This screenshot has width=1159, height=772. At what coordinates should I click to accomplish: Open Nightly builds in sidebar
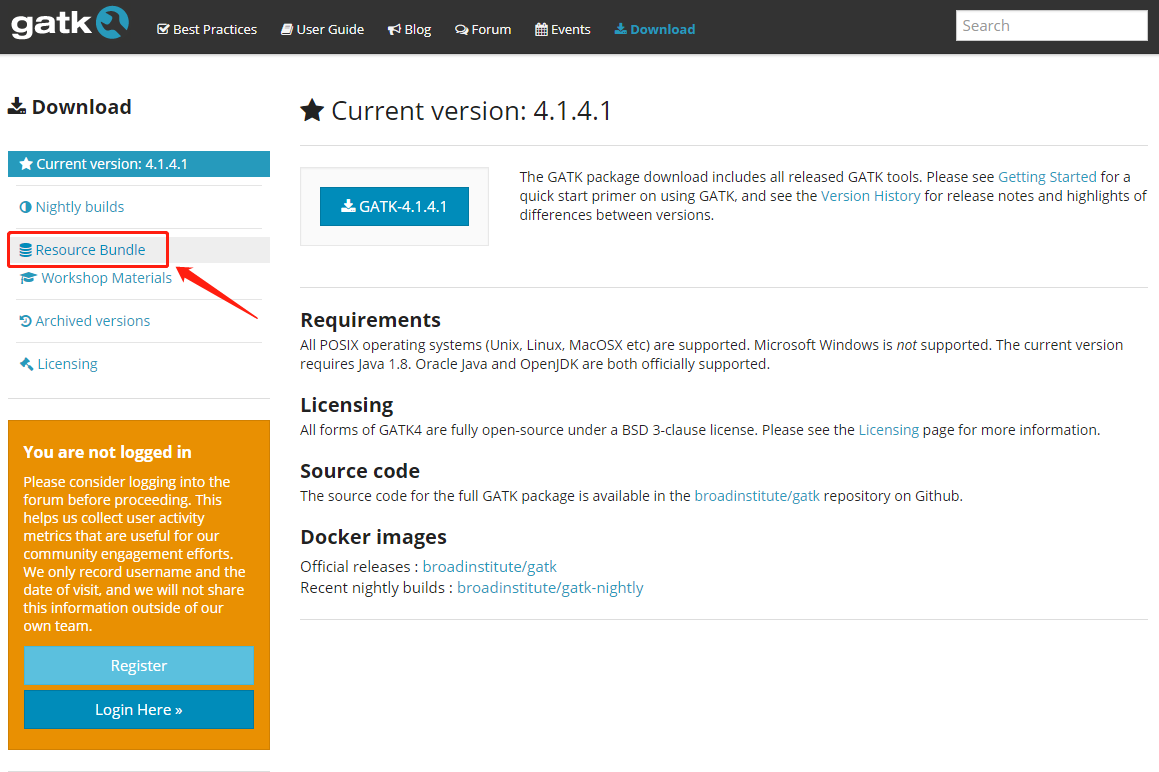tap(72, 207)
